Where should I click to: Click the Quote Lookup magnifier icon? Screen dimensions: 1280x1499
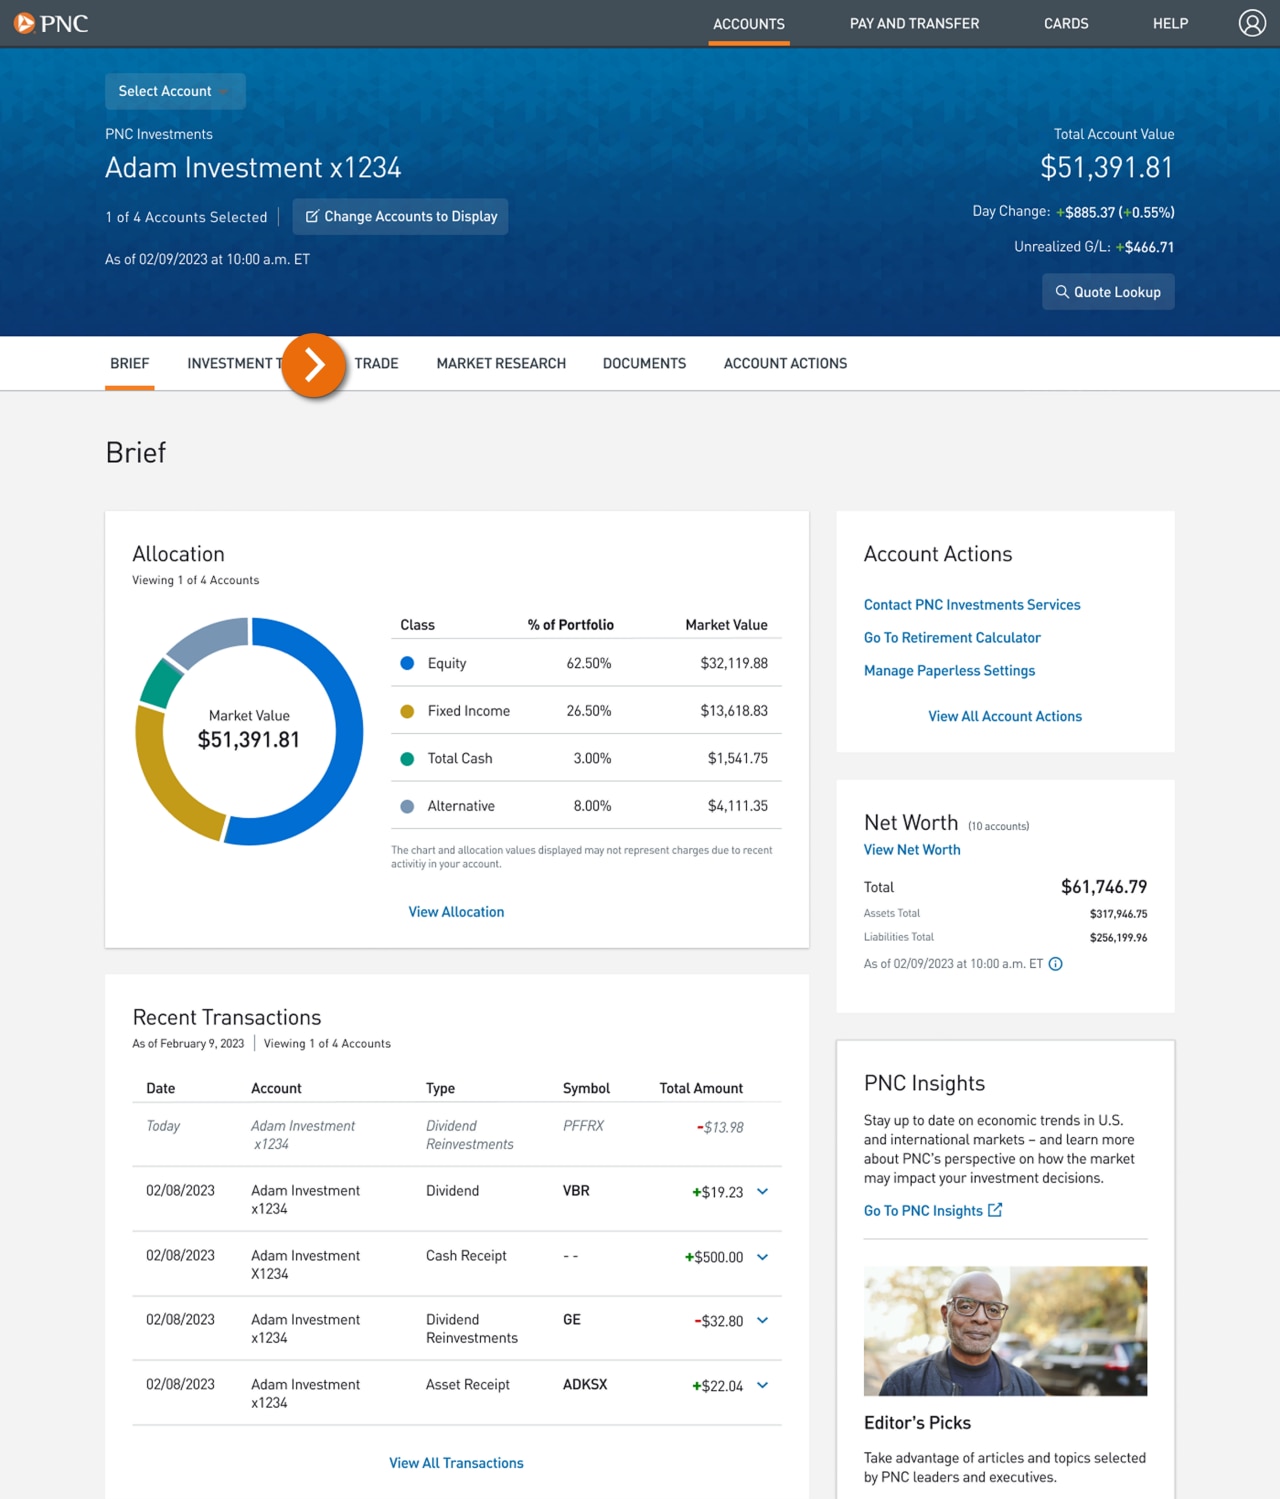(x=1063, y=291)
